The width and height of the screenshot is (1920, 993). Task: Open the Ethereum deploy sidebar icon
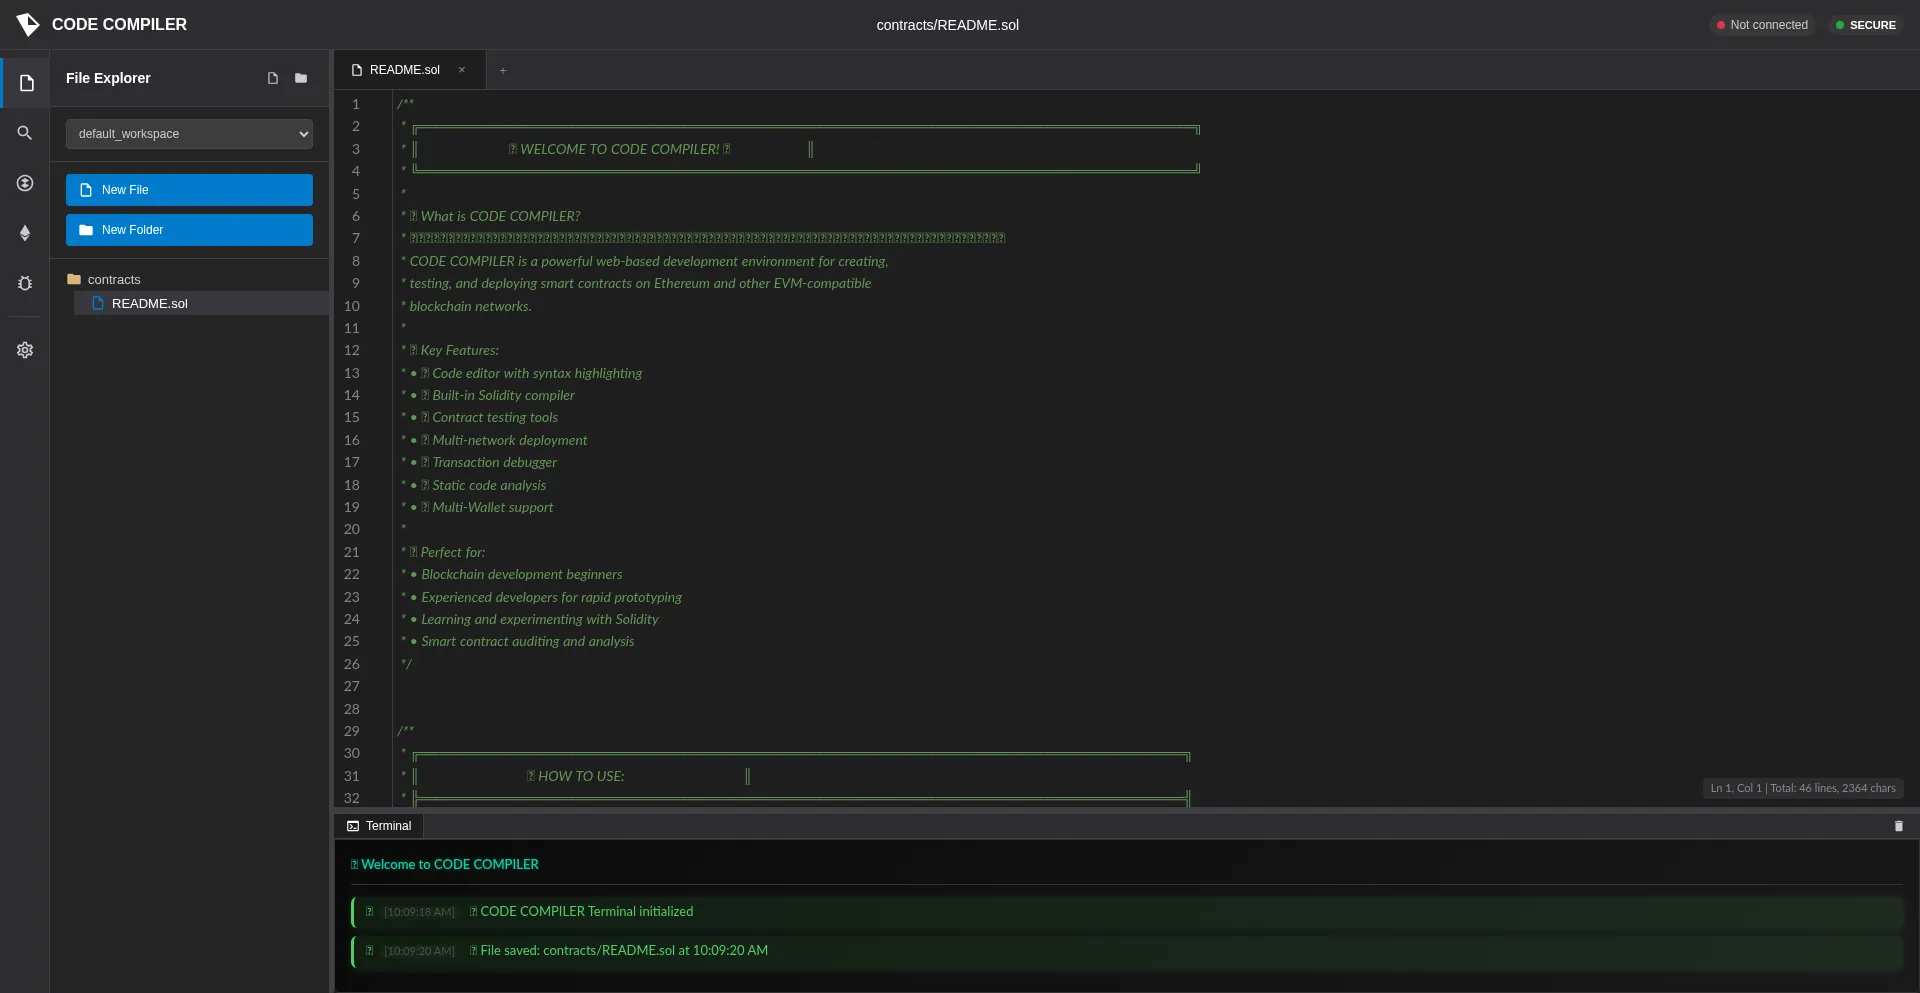[x=25, y=233]
